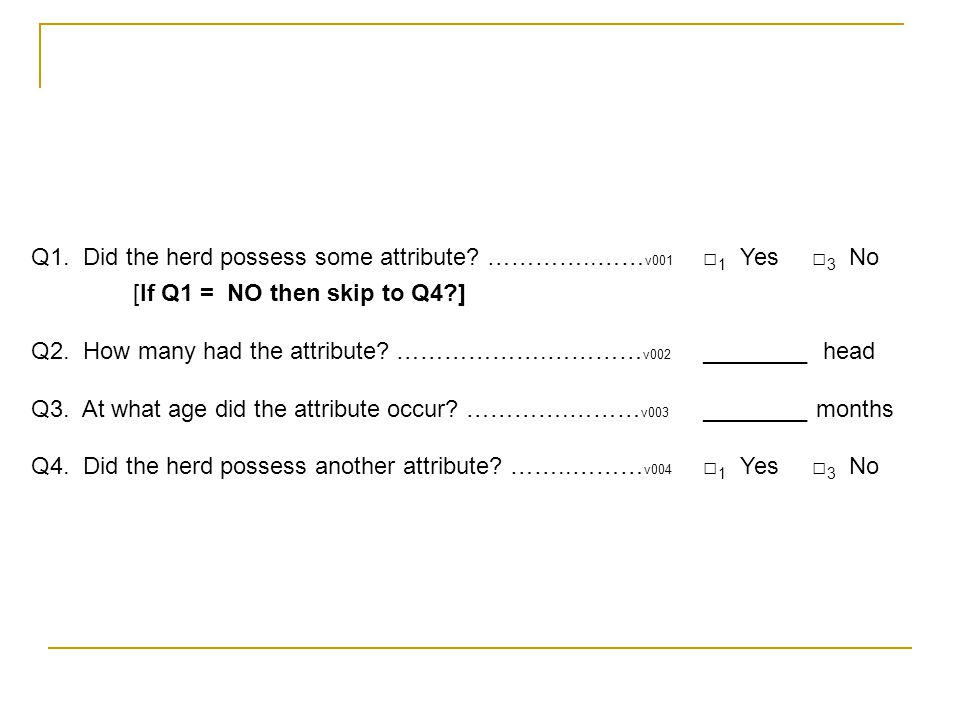Click the v004 variable code label
This screenshot has height=720, width=960.
(658, 470)
